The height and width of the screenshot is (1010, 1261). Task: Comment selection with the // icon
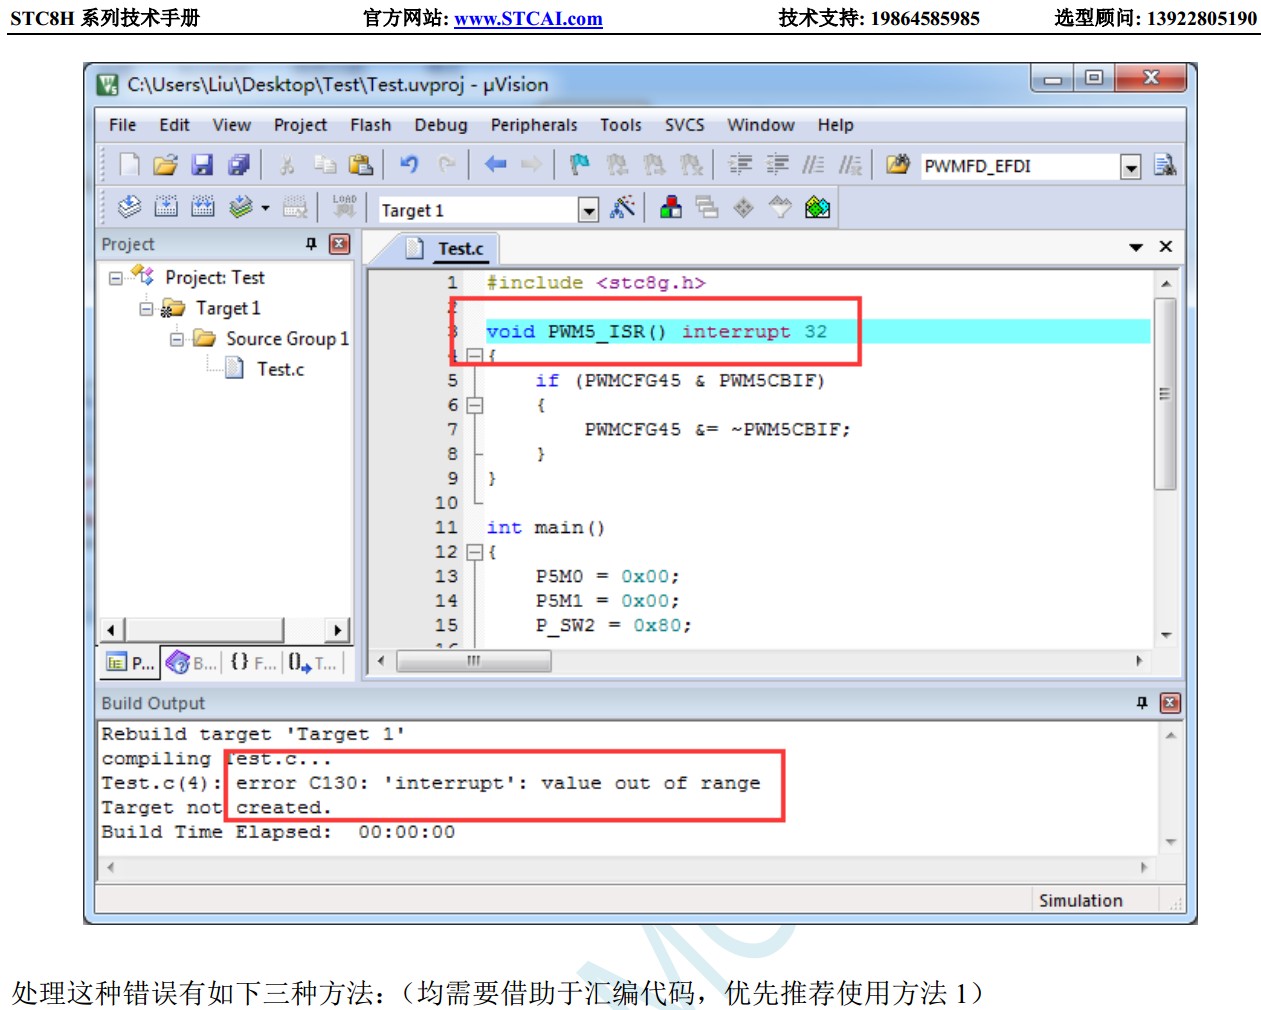point(813,165)
